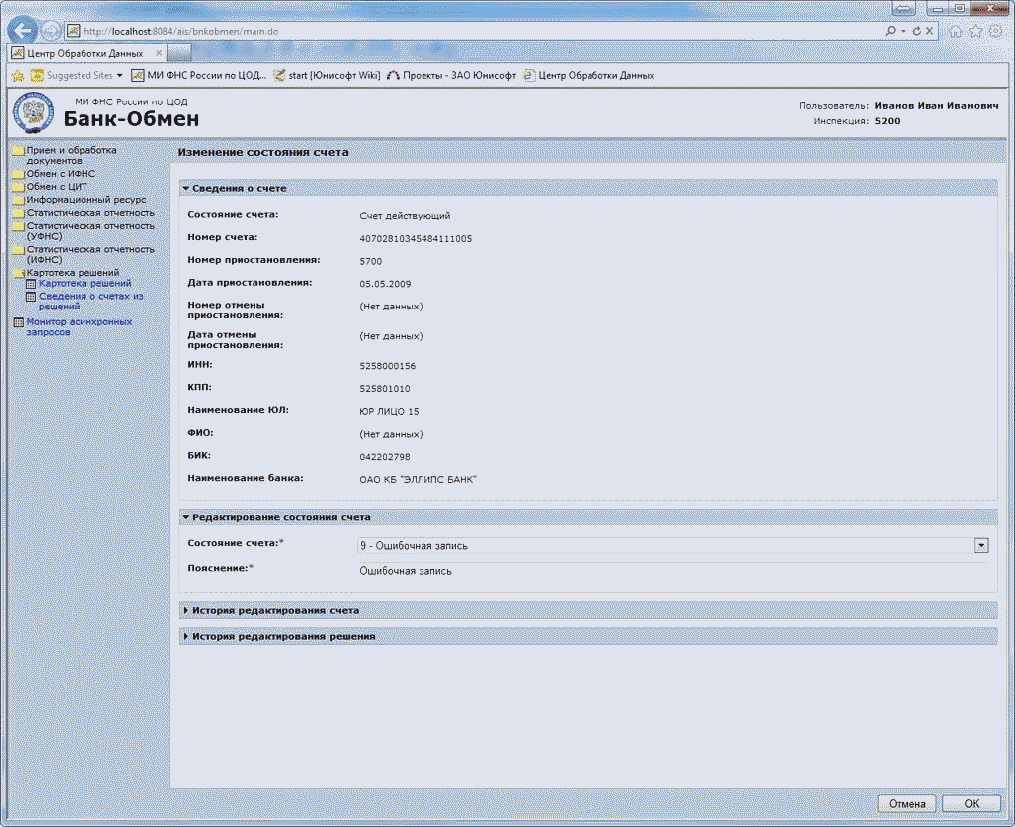Click the Монитор асинхронных запросов table icon
Viewport: 1015px width, 827px height.
point(17,322)
